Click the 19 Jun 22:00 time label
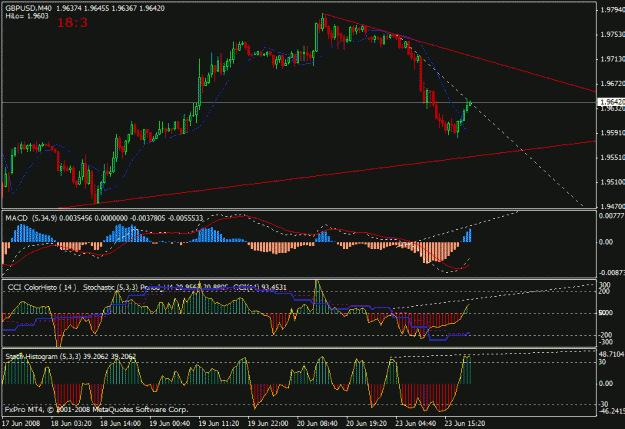The height and width of the screenshot is (429, 625). pos(268,423)
